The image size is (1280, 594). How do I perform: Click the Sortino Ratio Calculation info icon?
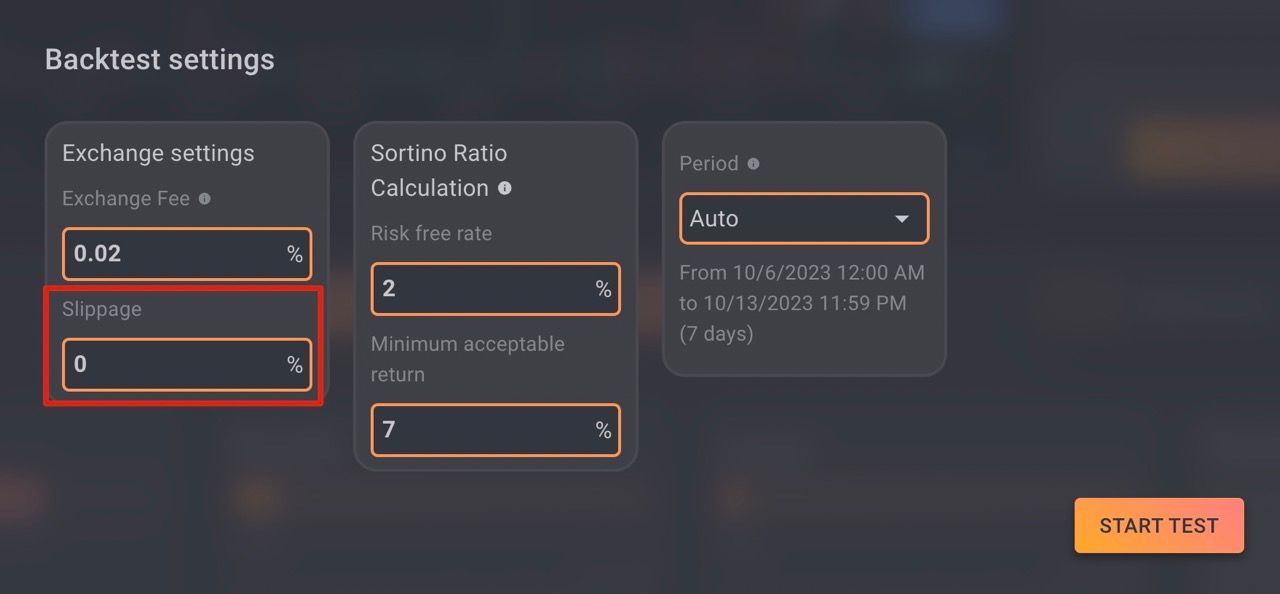(x=505, y=188)
